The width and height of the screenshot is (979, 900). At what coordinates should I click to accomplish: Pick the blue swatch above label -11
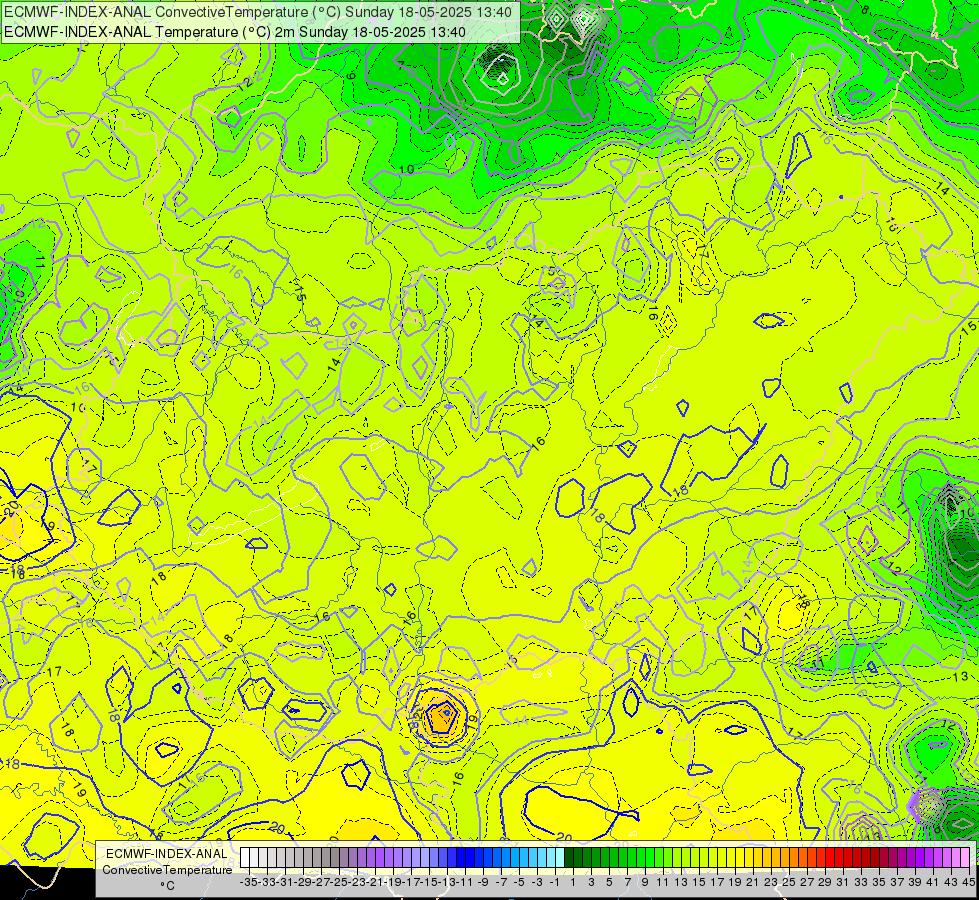point(461,857)
